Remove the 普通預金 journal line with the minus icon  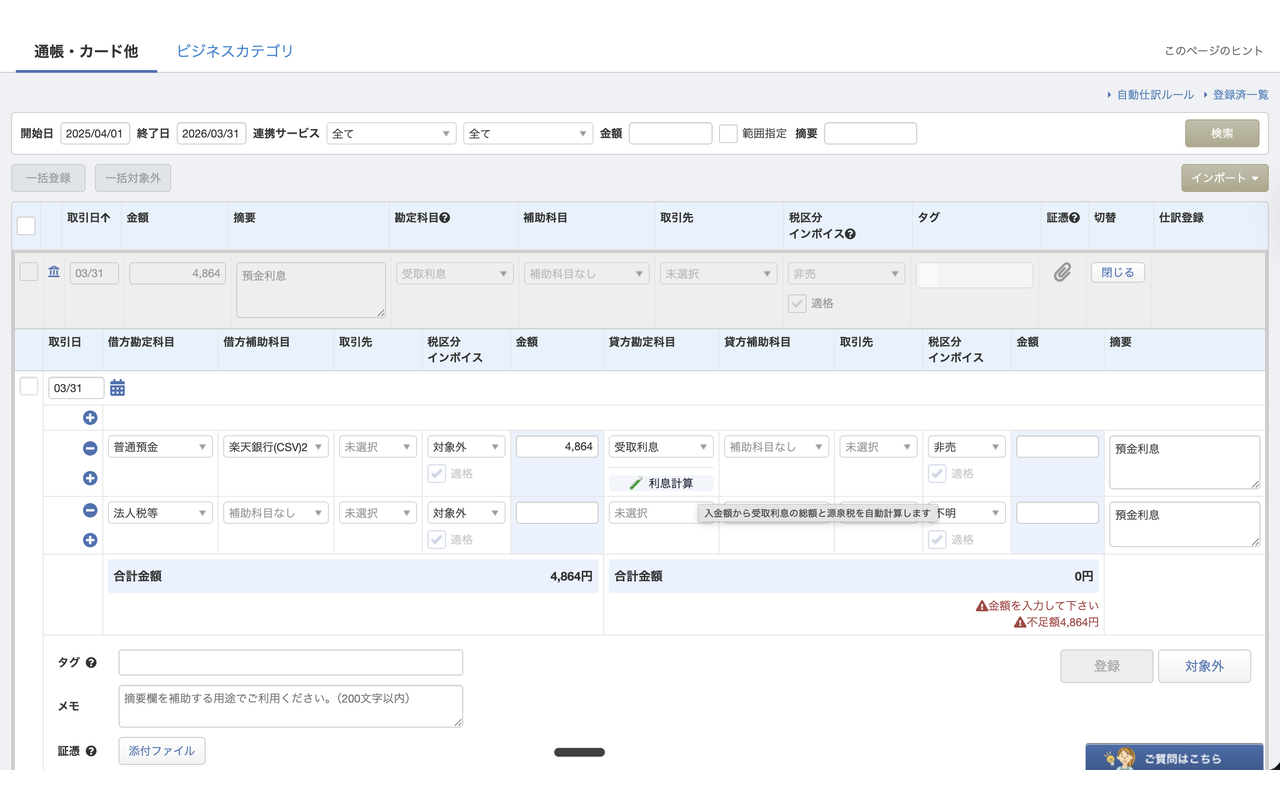pos(90,448)
